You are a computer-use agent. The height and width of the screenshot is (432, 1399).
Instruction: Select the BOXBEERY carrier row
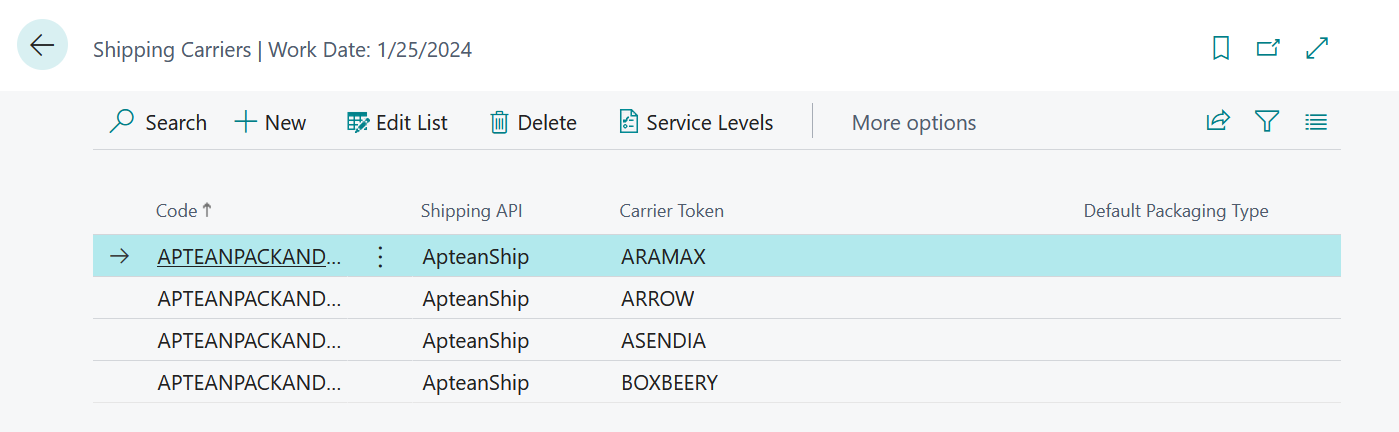tap(669, 383)
